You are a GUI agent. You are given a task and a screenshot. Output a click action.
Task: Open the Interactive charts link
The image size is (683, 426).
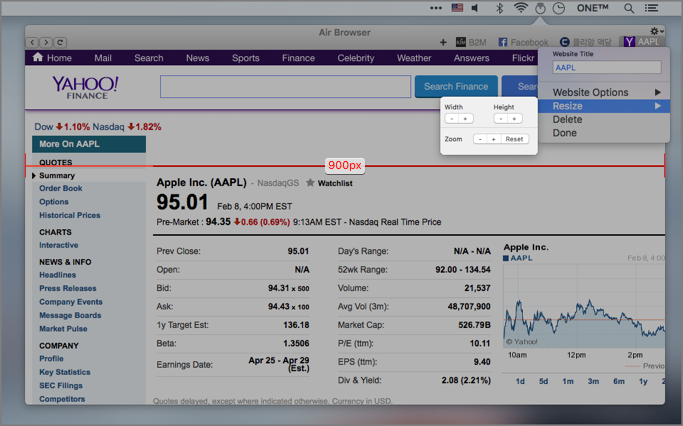click(59, 245)
